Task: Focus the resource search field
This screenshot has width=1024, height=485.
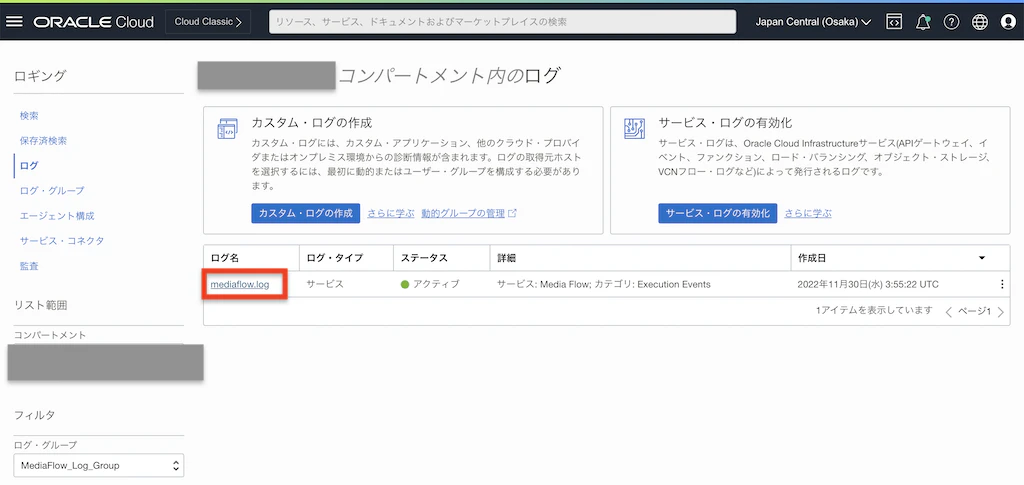Action: (x=503, y=22)
